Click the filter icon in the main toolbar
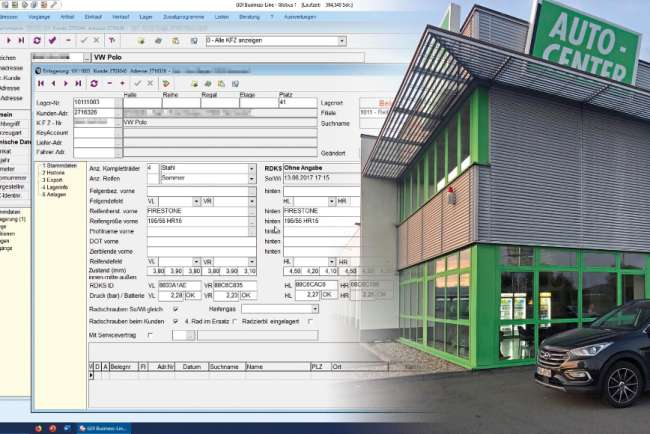Screen dimensions: 650x434 click(111, 41)
